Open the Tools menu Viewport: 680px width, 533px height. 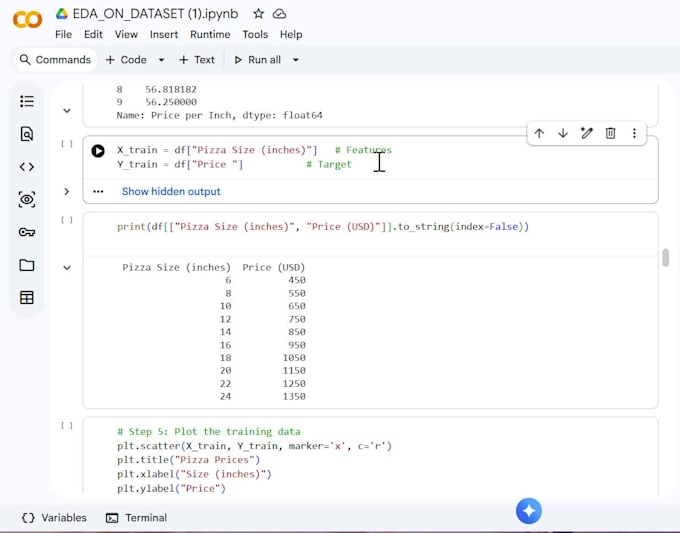click(x=255, y=34)
